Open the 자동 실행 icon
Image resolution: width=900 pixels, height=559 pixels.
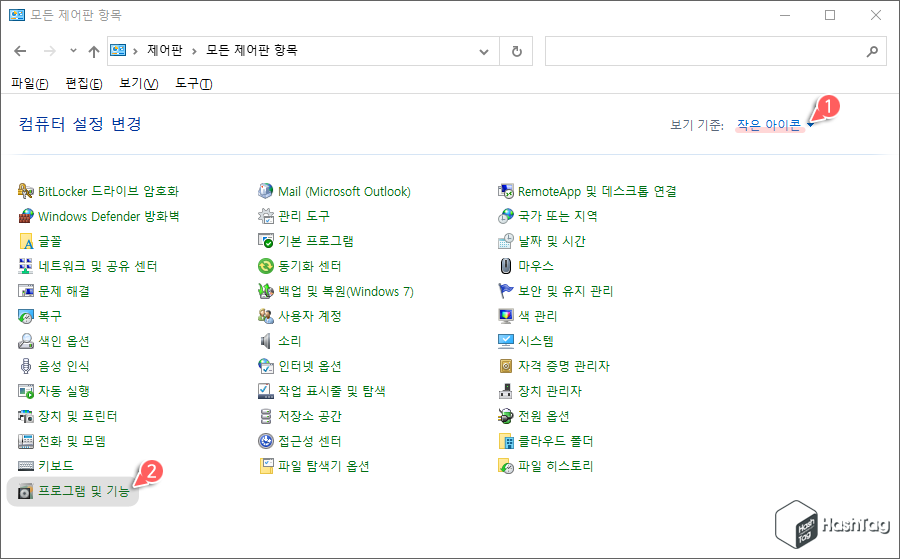[x=26, y=391]
